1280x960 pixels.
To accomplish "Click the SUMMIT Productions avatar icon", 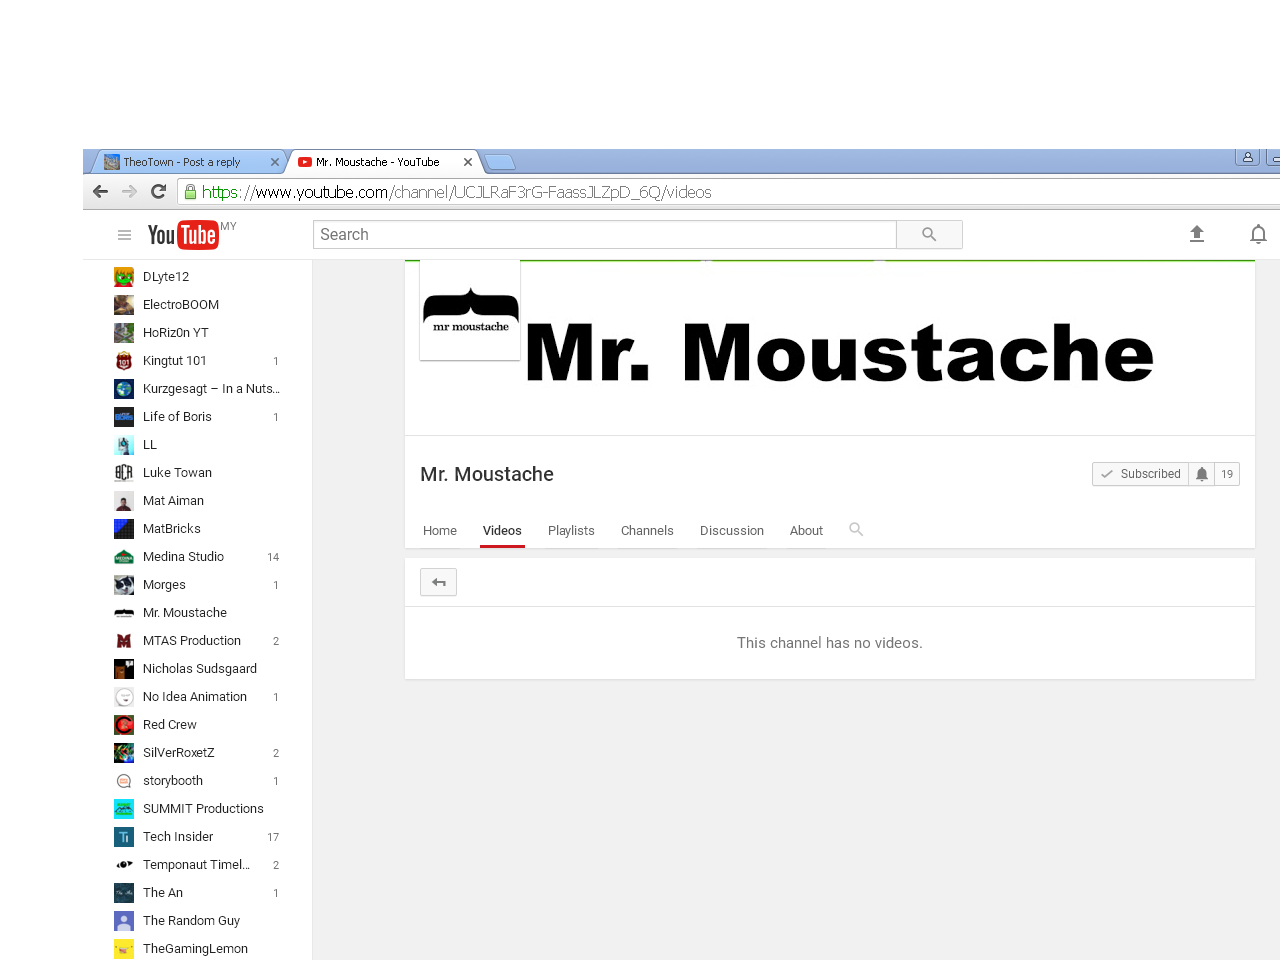I will 124,809.
